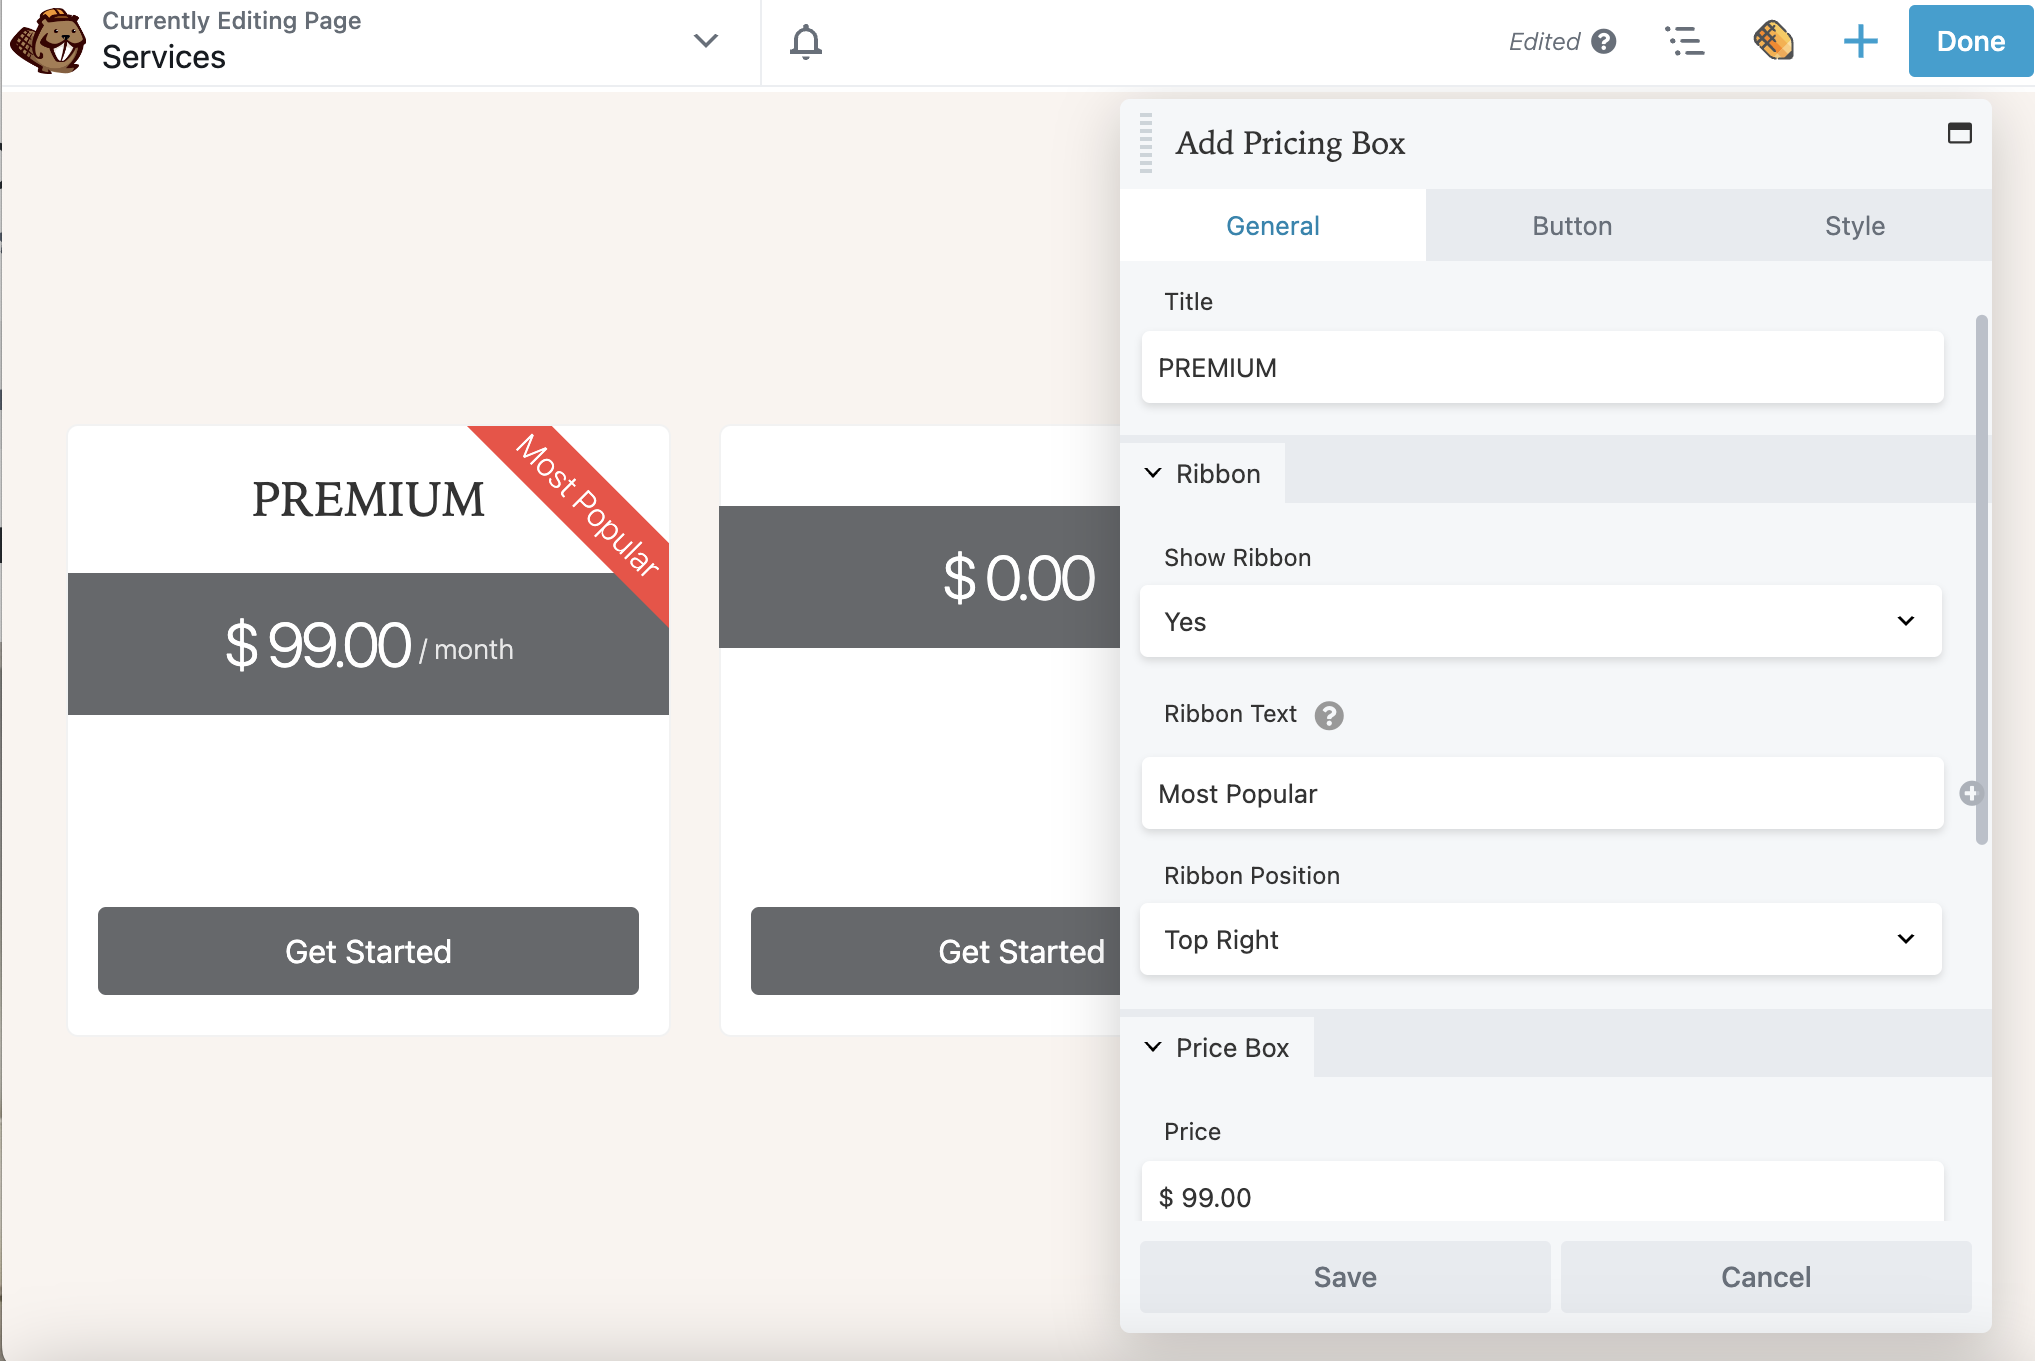This screenshot has width=2035, height=1361.
Task: Click the drag handle icon on panel
Action: click(1147, 141)
